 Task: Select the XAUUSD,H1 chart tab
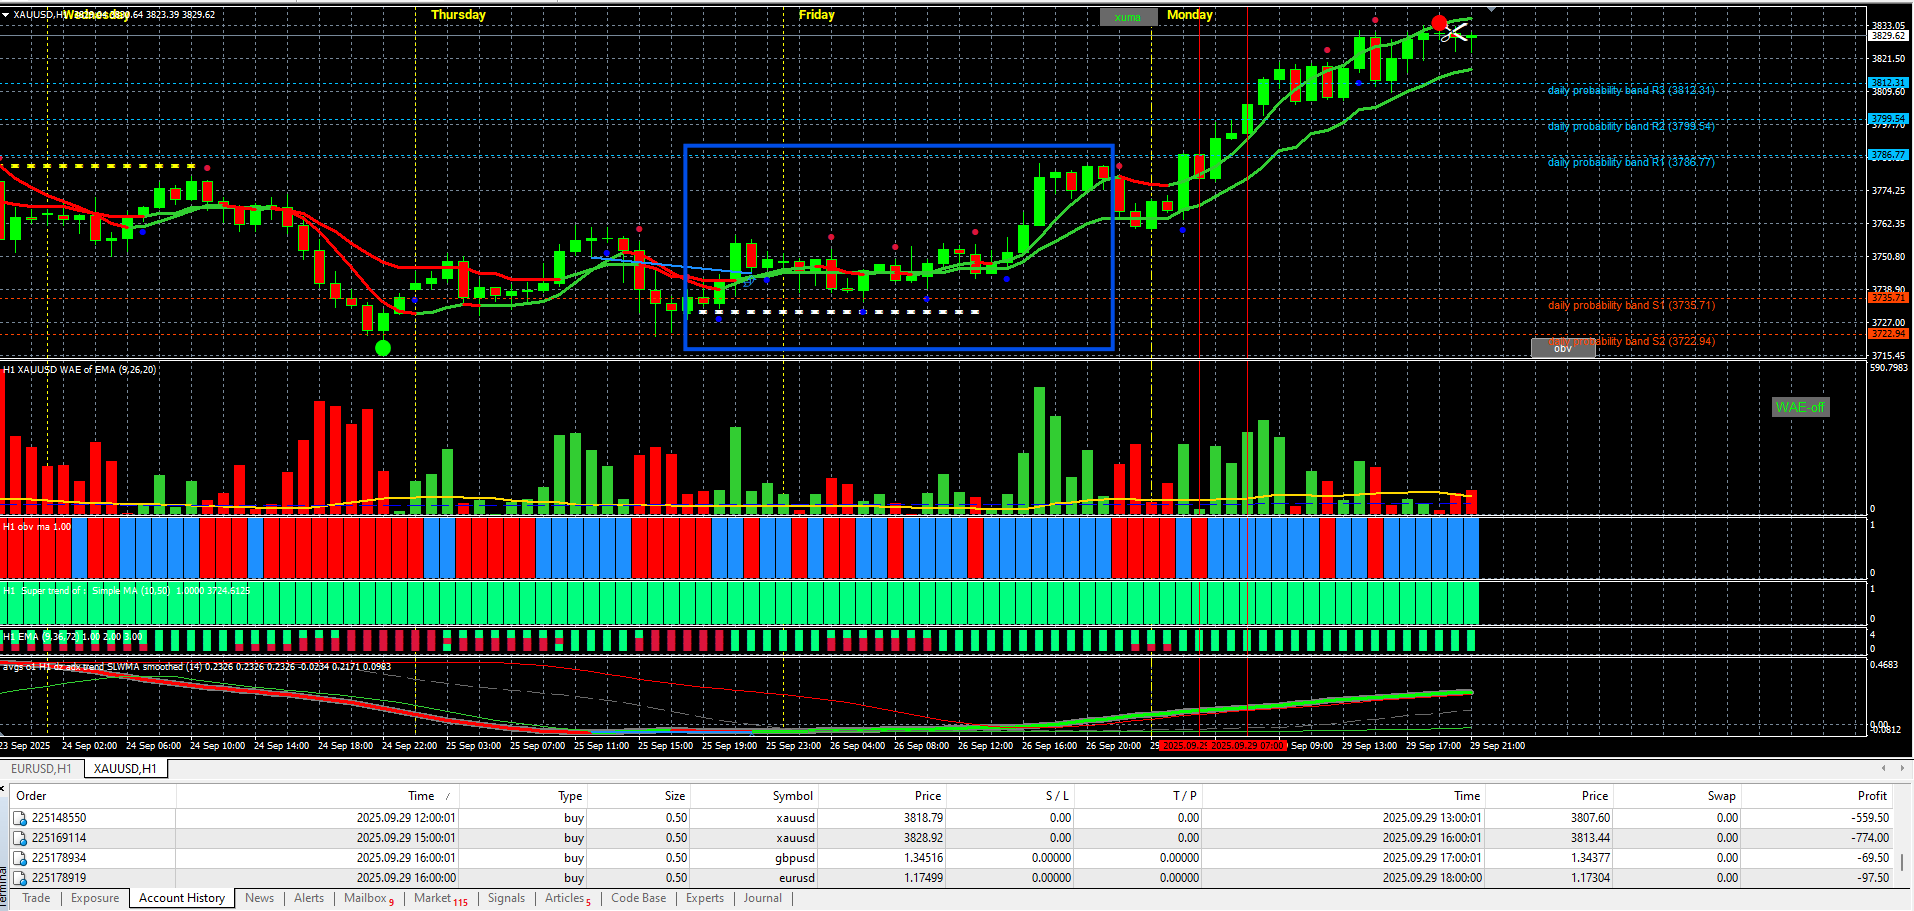point(125,769)
